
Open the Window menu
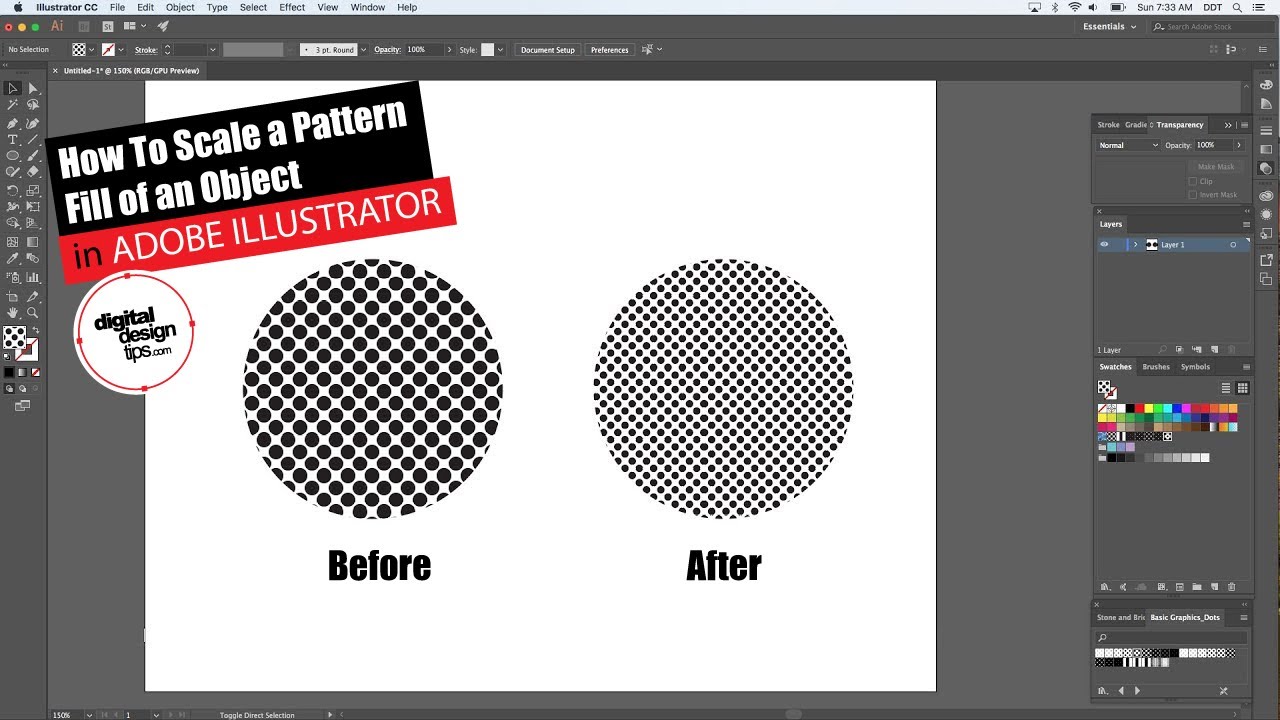pyautogui.click(x=368, y=7)
